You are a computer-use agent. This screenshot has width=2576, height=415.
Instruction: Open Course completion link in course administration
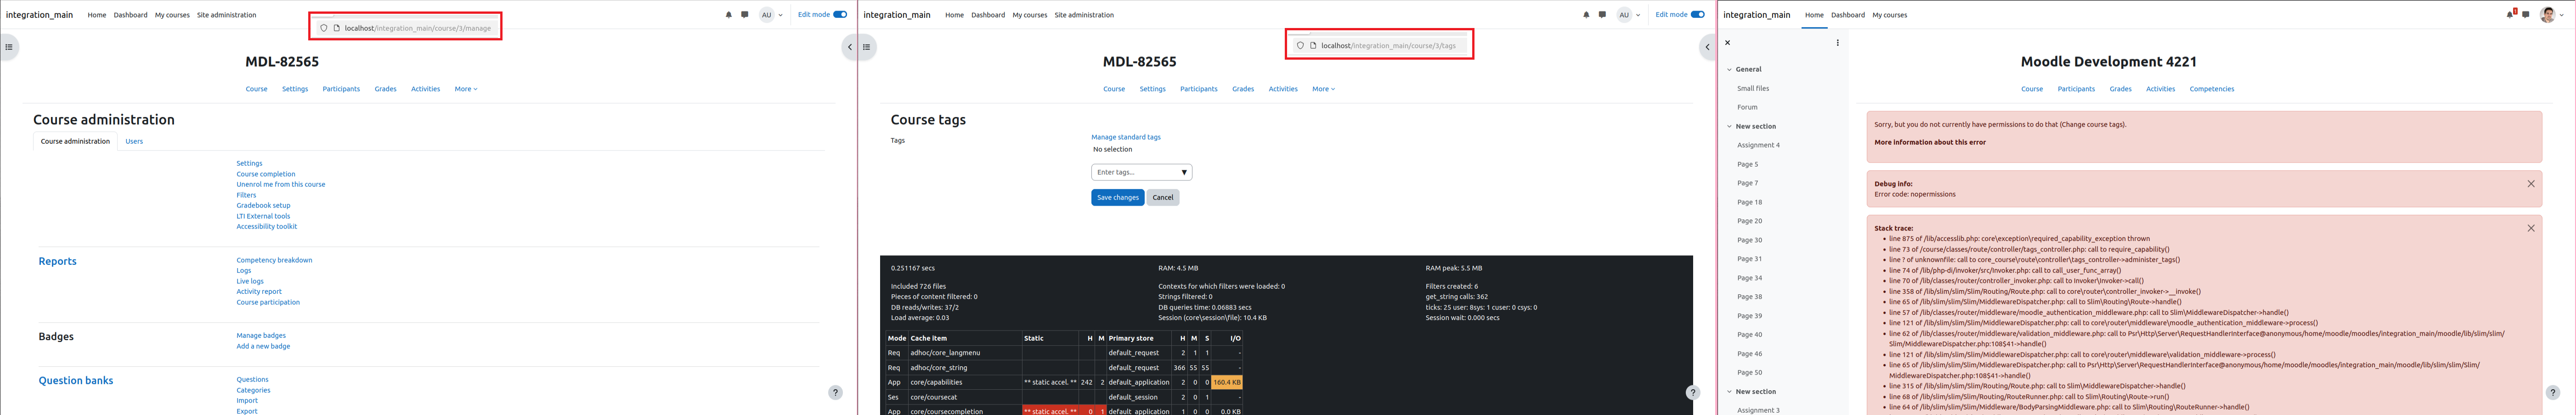point(266,174)
